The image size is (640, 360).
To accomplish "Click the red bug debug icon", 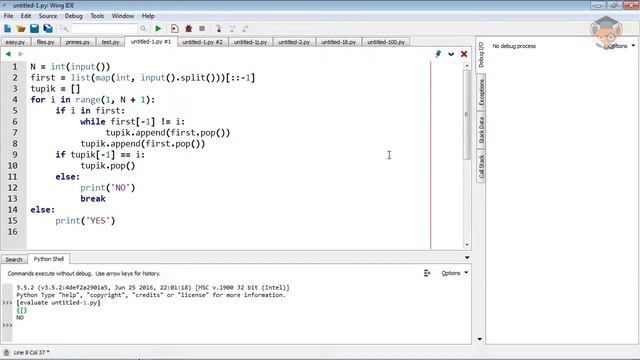I will [188, 29].
